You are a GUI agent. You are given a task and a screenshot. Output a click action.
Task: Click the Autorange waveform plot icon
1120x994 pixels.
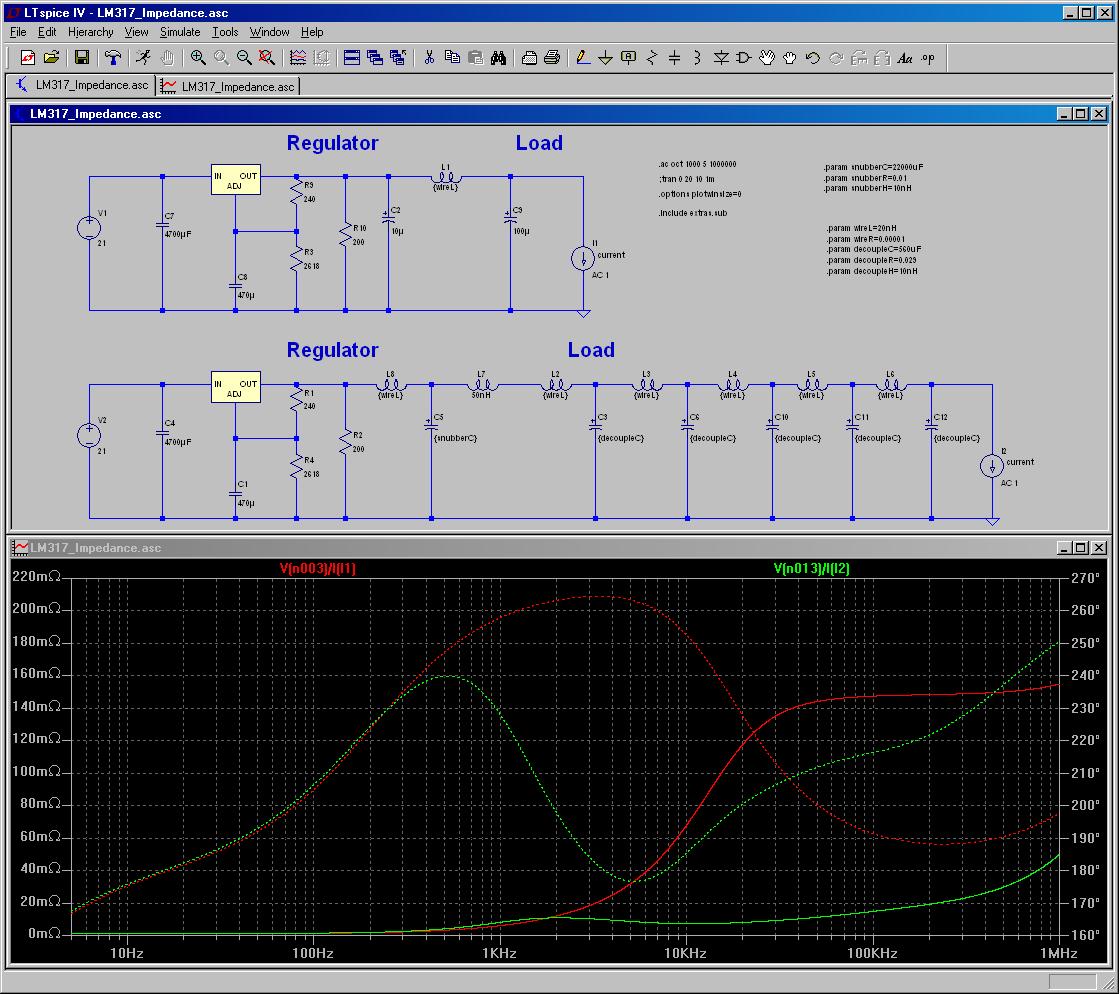[x=298, y=58]
